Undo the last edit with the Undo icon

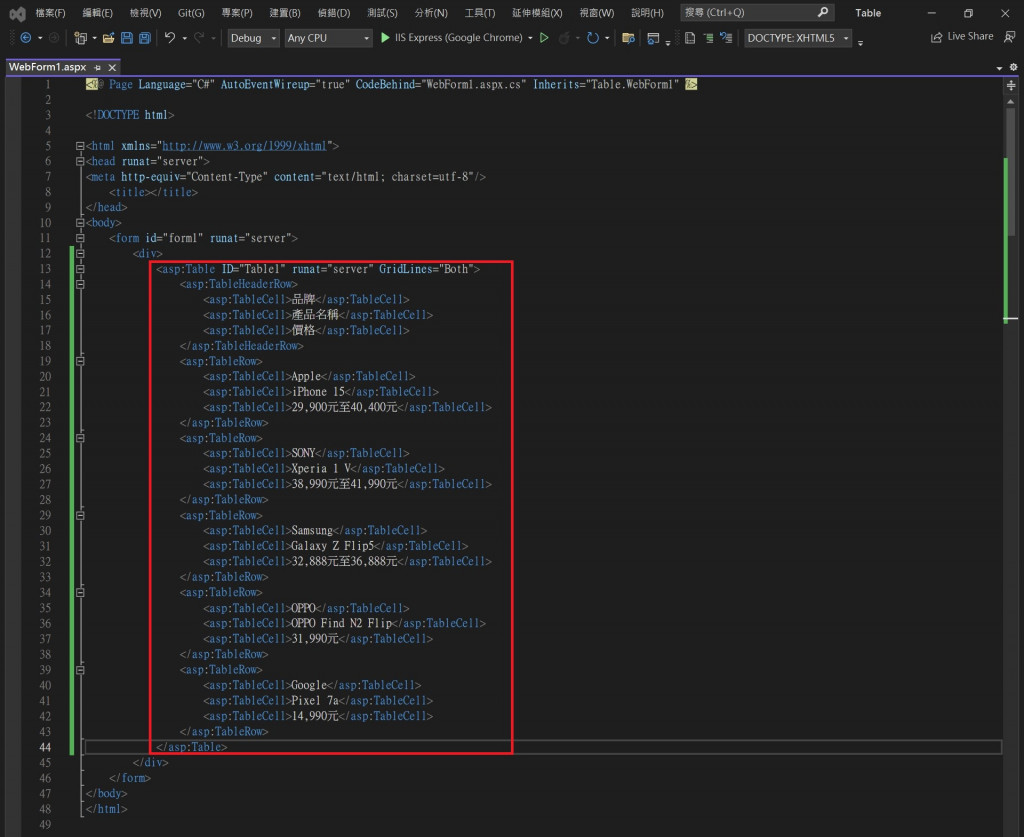(x=170, y=38)
